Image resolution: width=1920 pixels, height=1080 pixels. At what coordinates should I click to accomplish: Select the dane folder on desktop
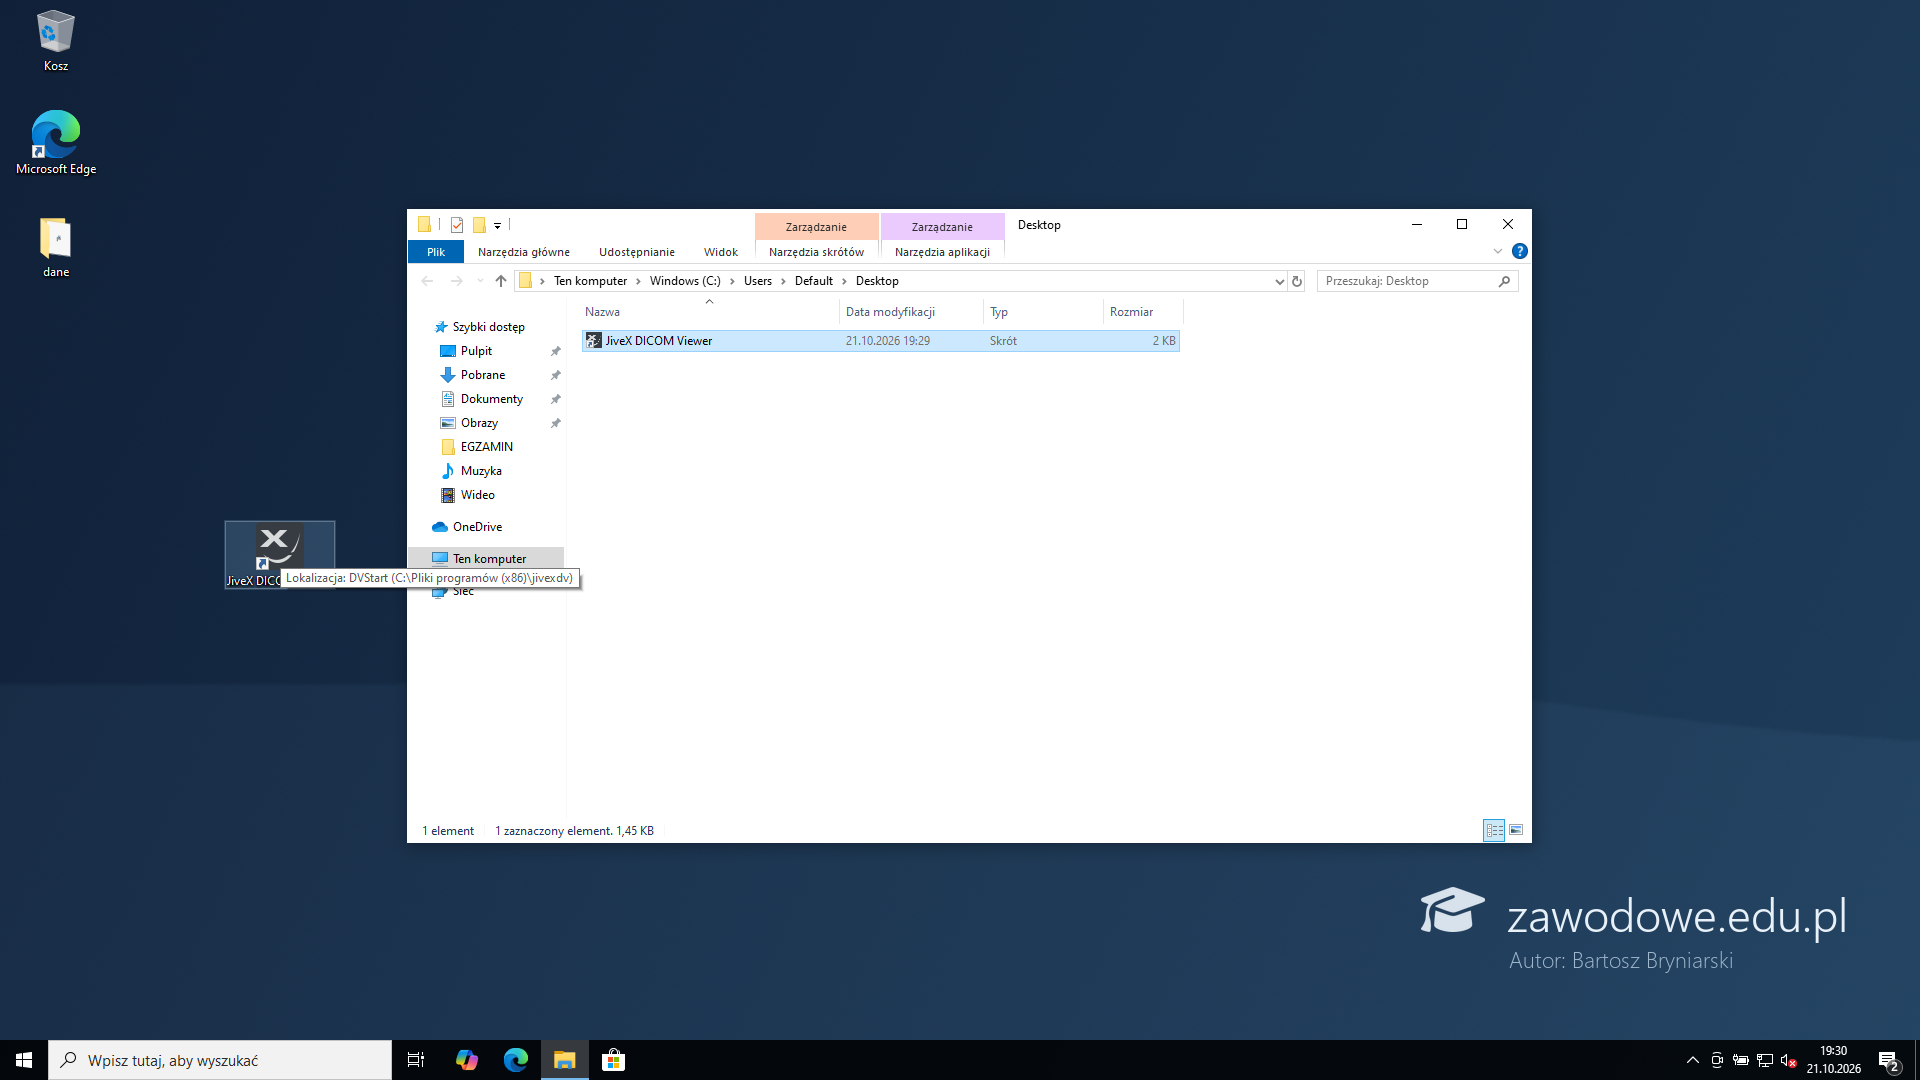[56, 247]
